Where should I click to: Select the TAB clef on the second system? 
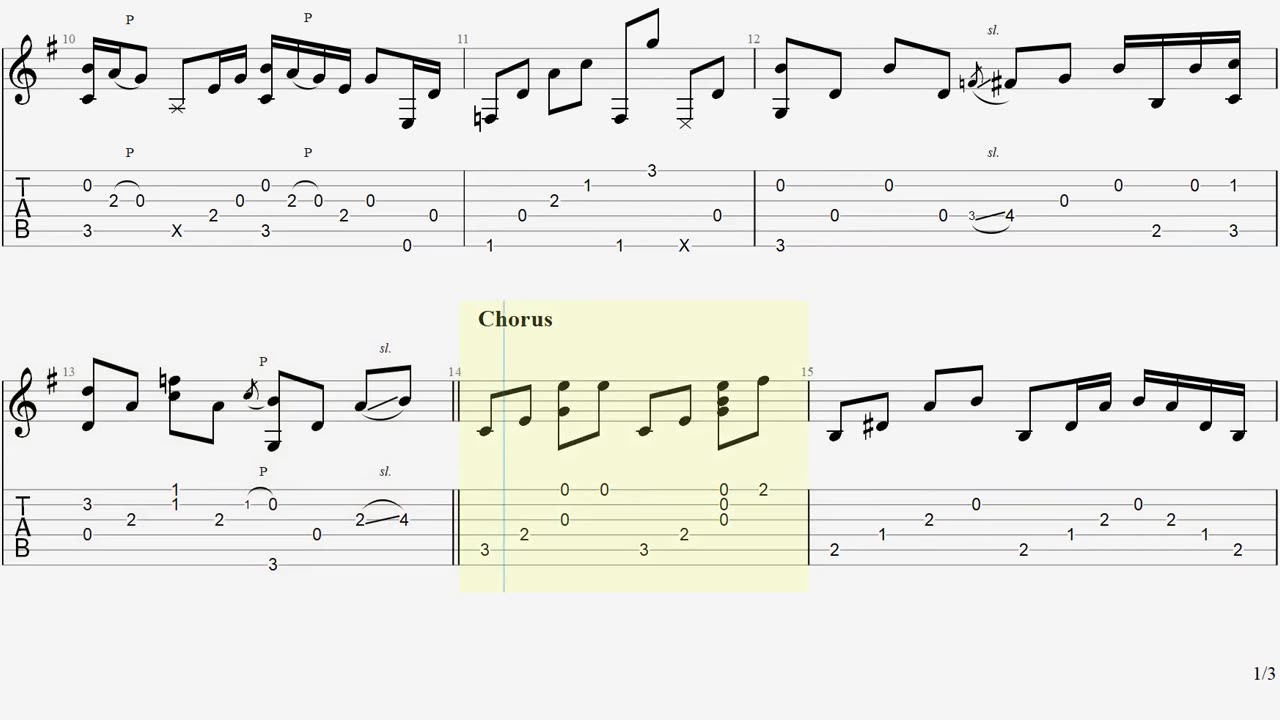click(x=23, y=527)
